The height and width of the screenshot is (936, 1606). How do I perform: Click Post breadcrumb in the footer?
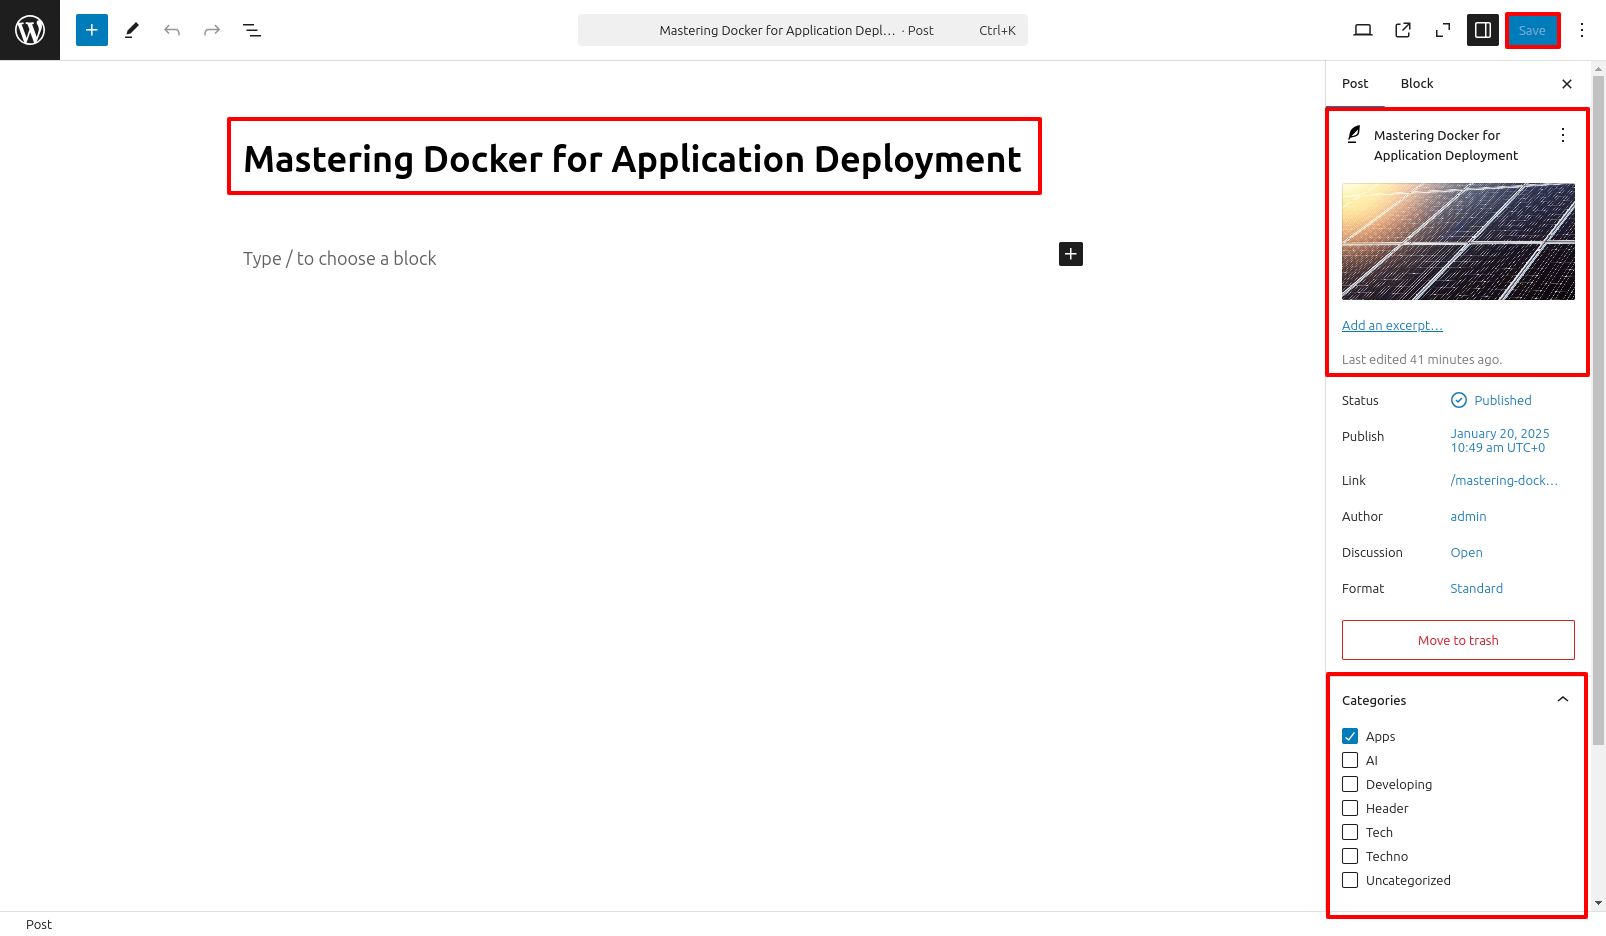coord(39,924)
